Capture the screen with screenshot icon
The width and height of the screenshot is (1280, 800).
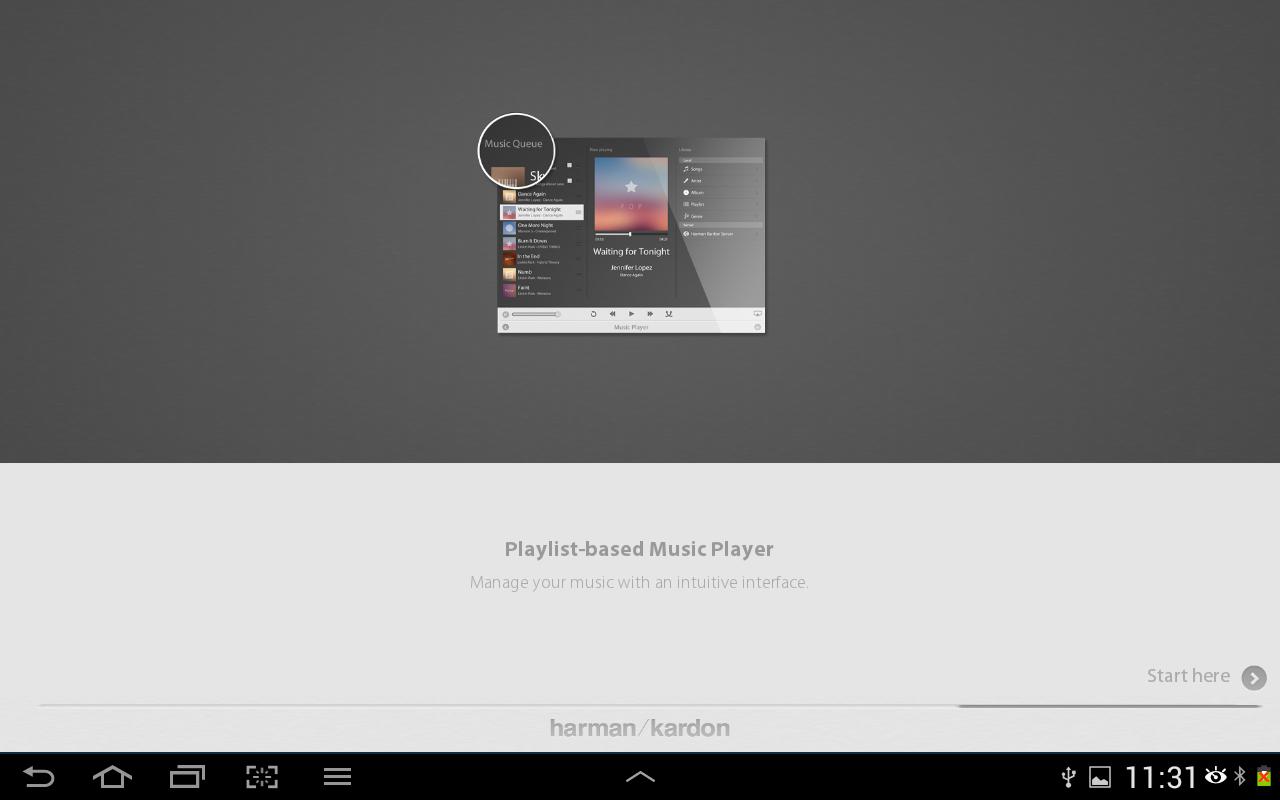pyautogui.click(x=262, y=777)
